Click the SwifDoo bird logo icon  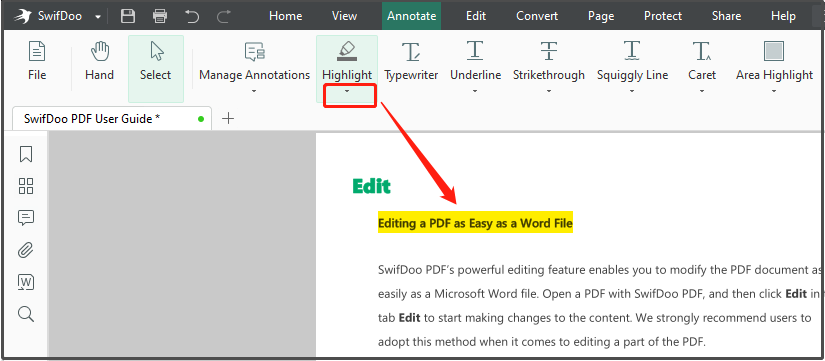(x=22, y=16)
